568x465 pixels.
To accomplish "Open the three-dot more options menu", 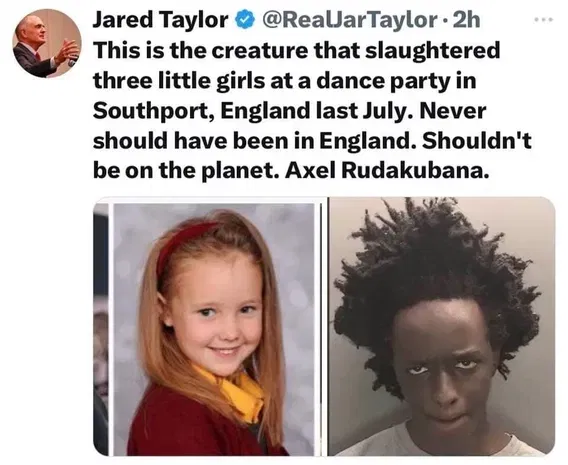I will pyautogui.click(x=543, y=20).
